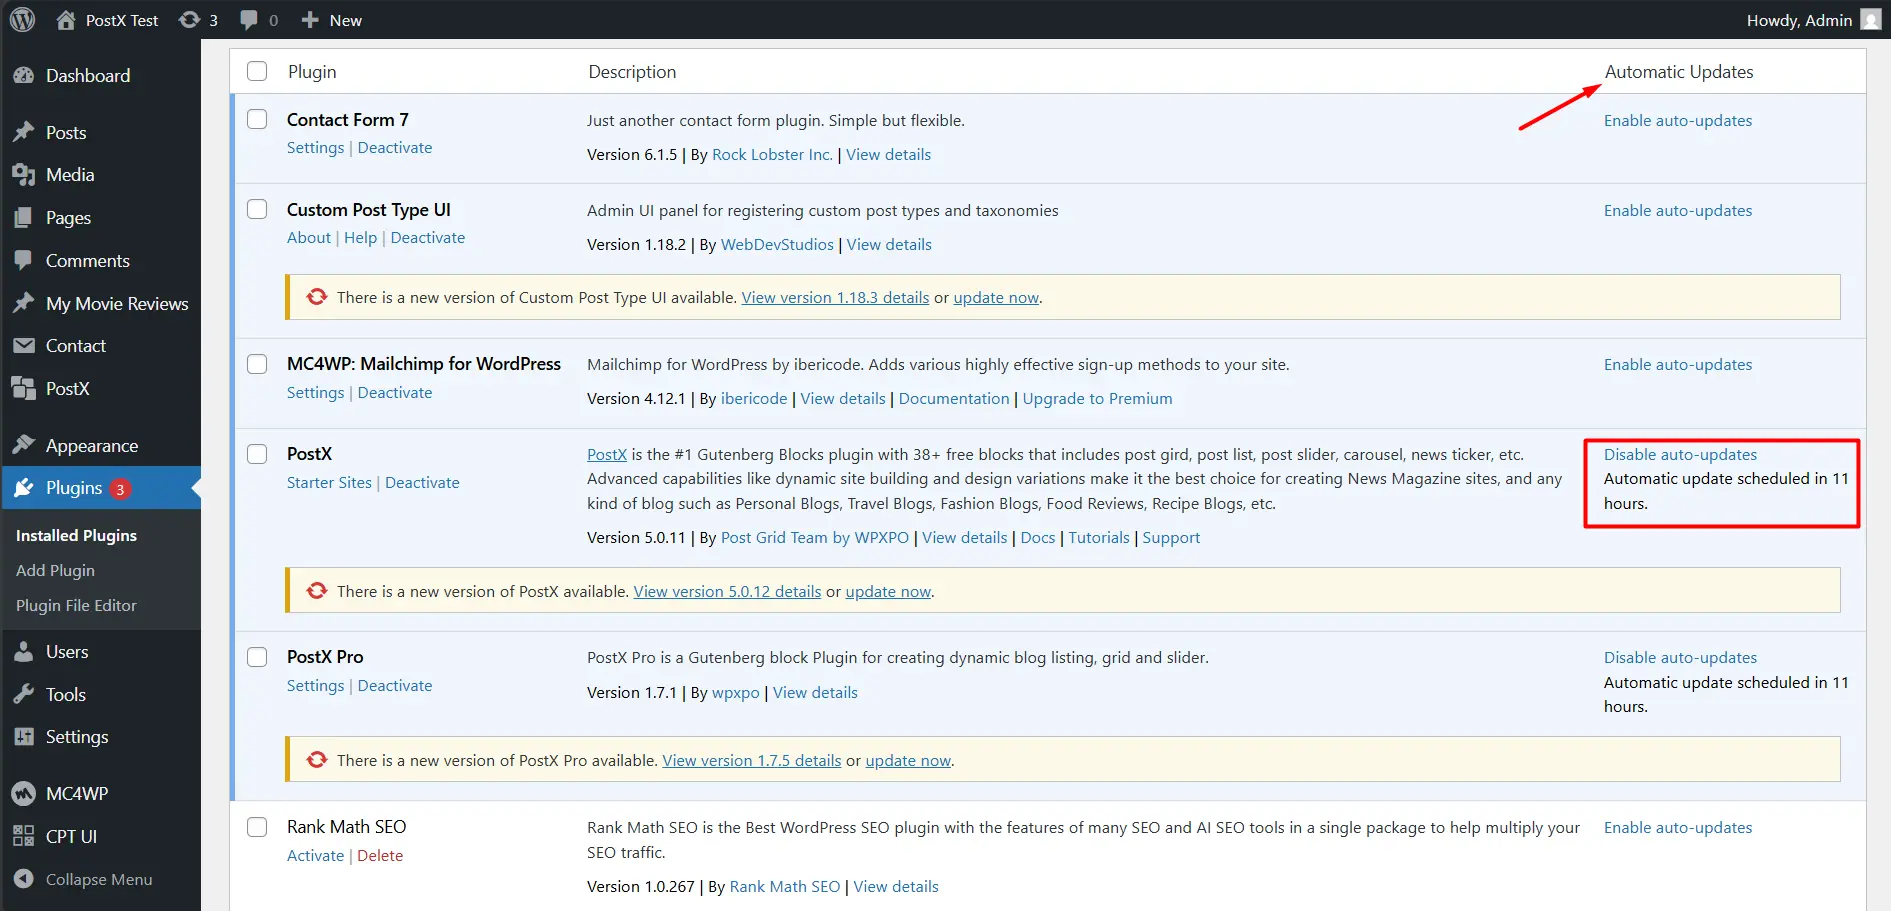Update Custom Post Type UI now

pyautogui.click(x=995, y=297)
